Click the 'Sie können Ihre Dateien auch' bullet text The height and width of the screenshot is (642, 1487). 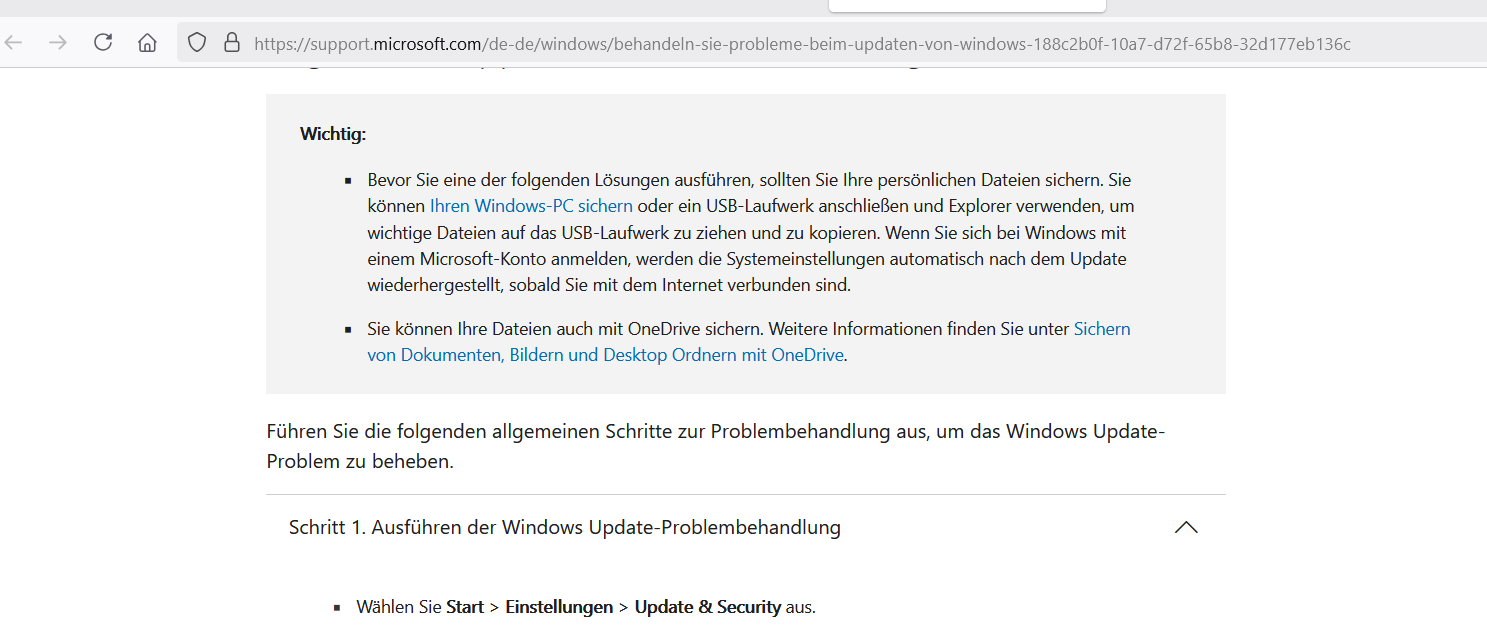(749, 342)
